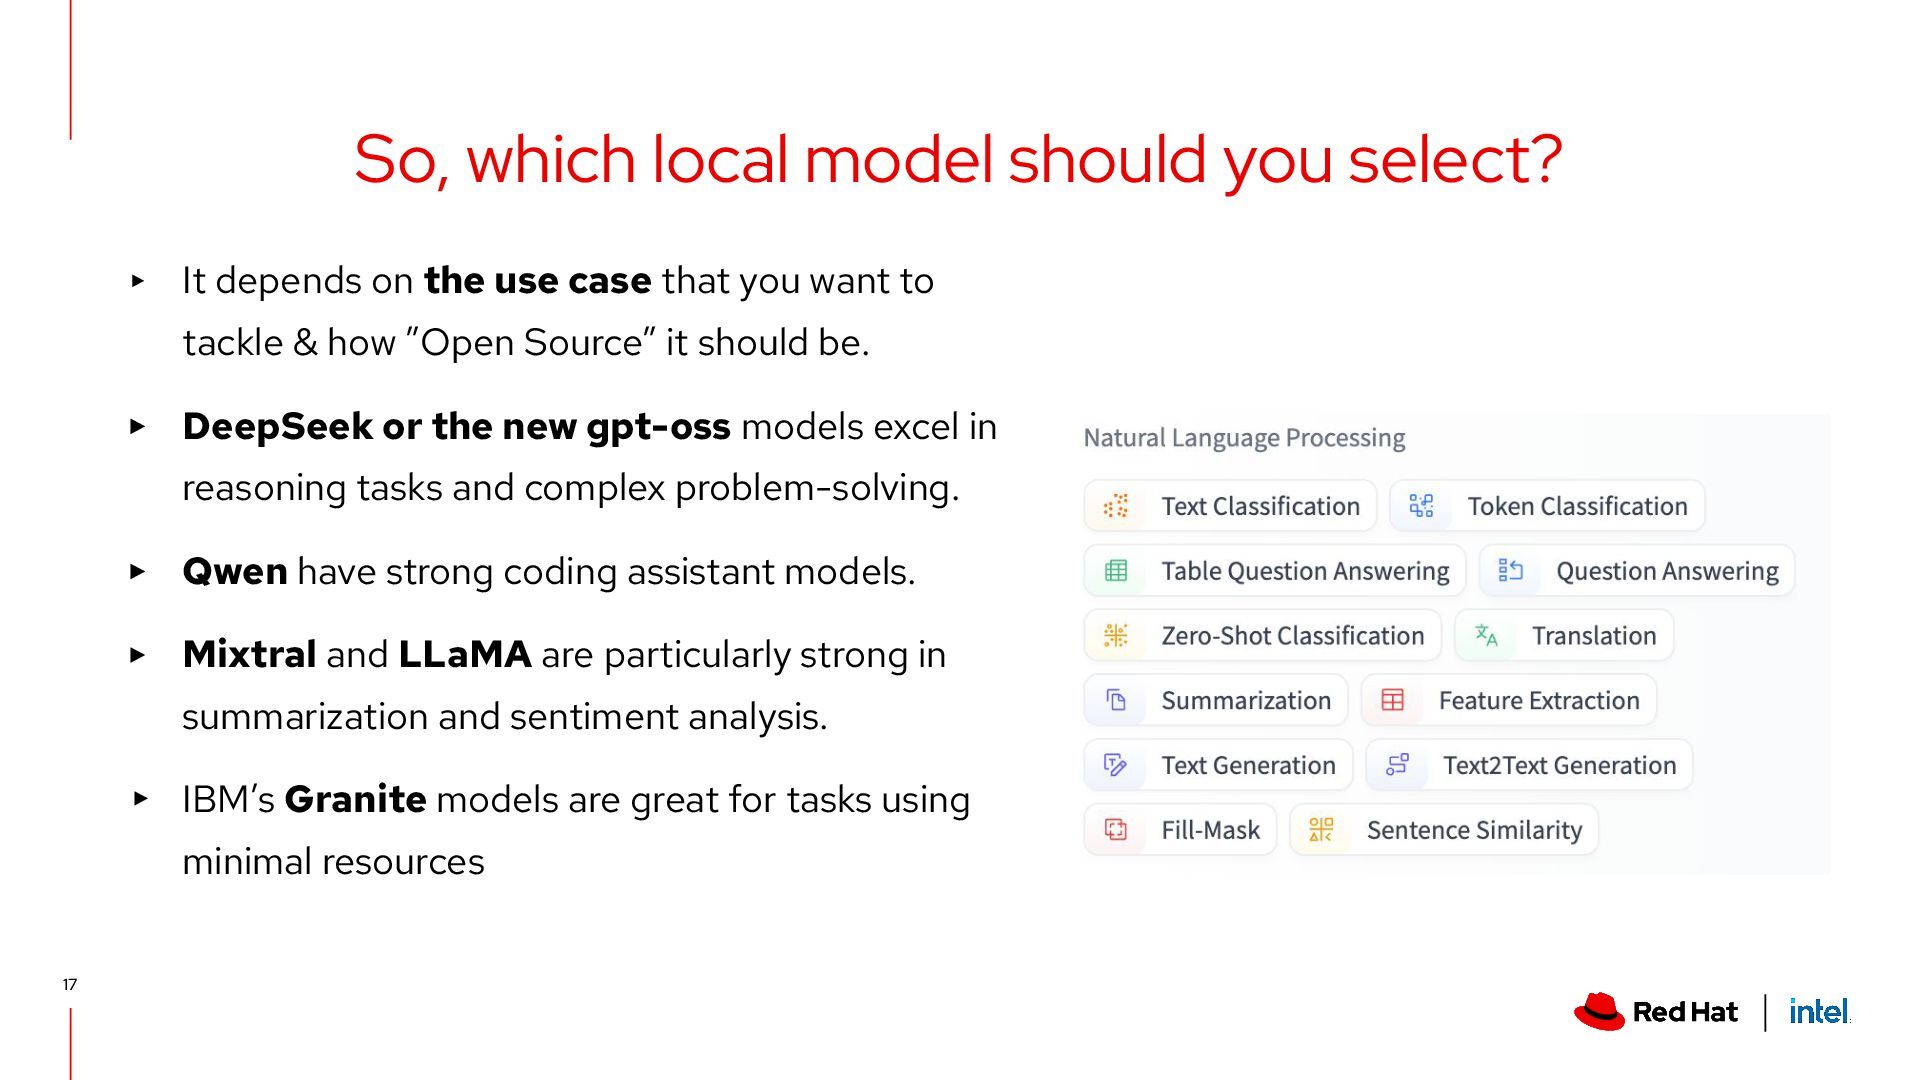Click the red Feature Extraction icon
This screenshot has height=1080, width=1920.
pos(1393,701)
